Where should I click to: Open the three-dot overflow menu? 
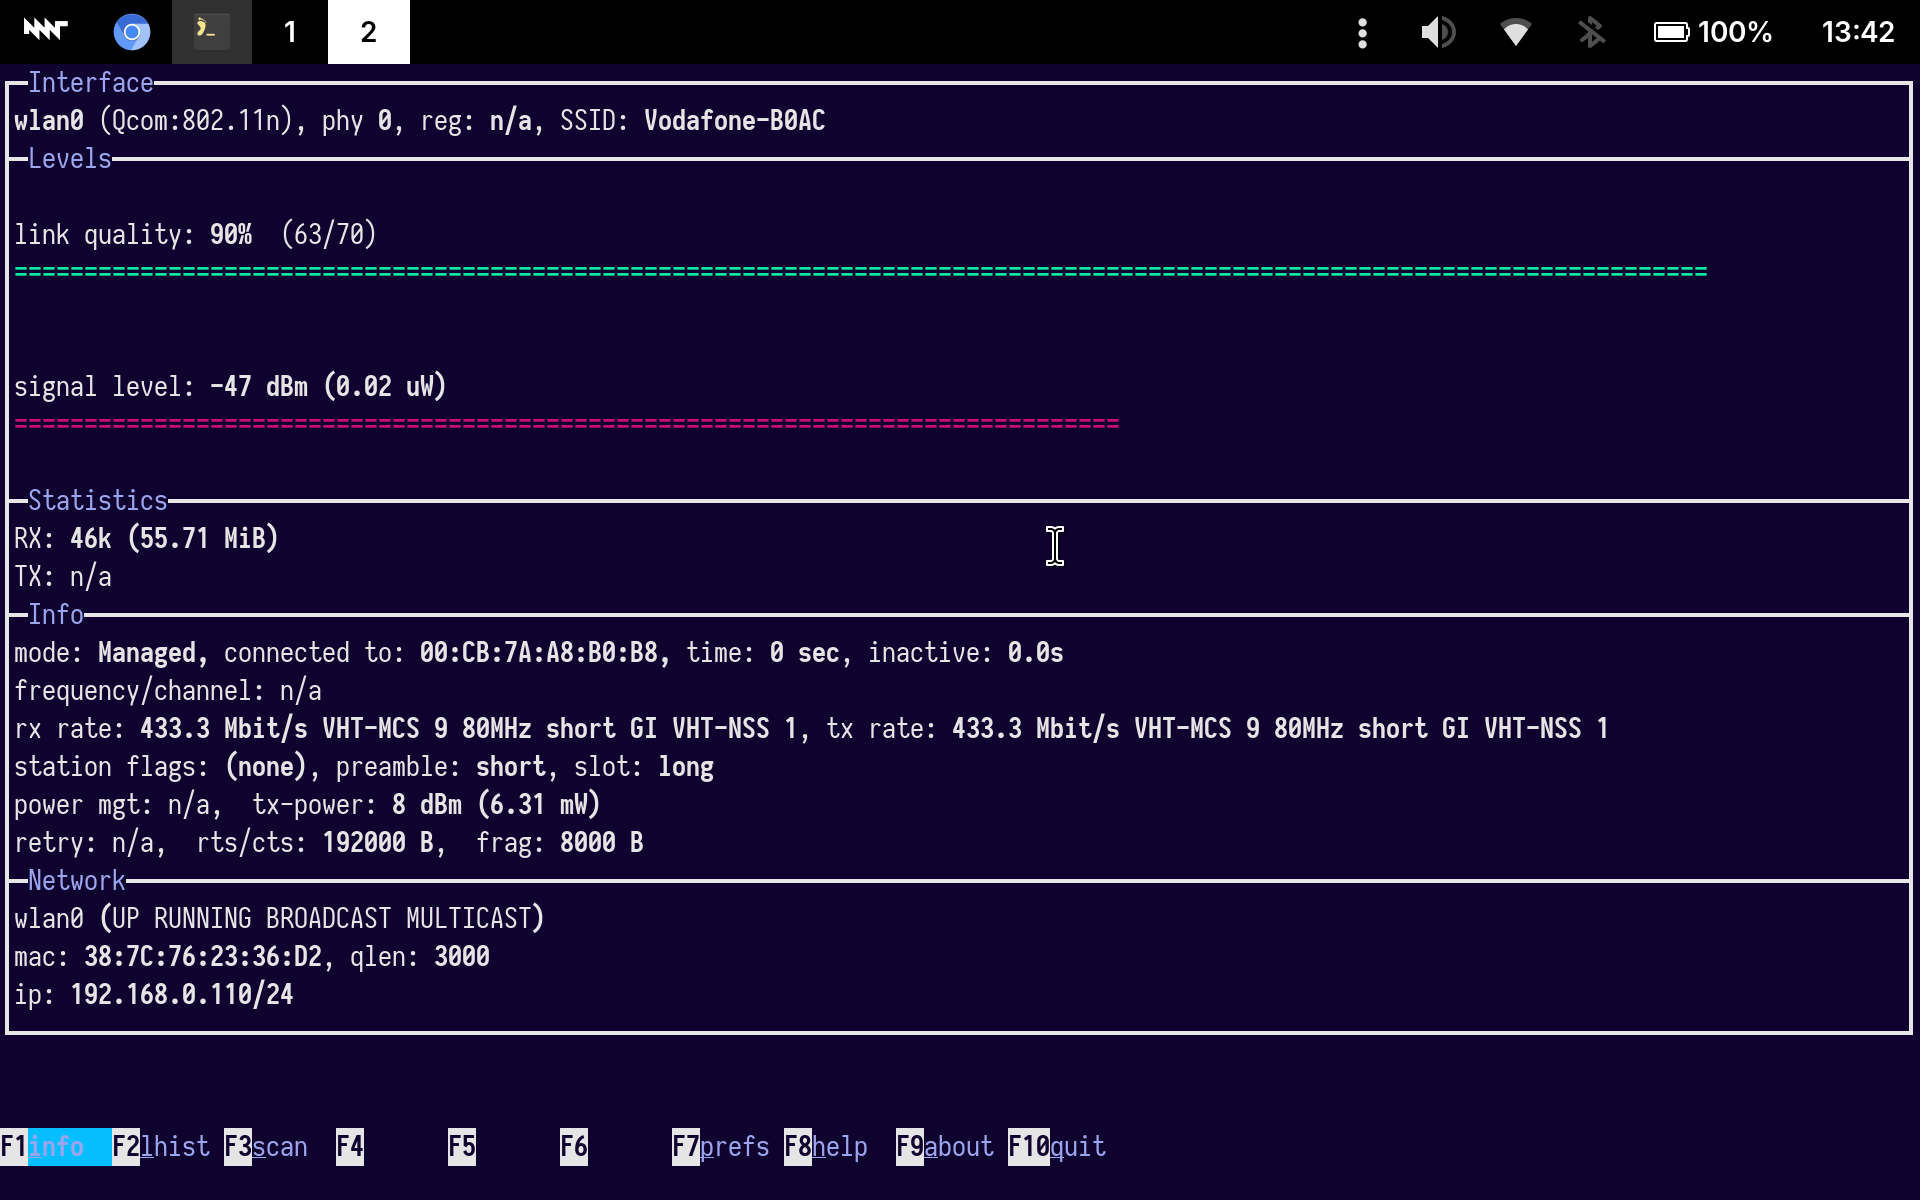[1362, 32]
